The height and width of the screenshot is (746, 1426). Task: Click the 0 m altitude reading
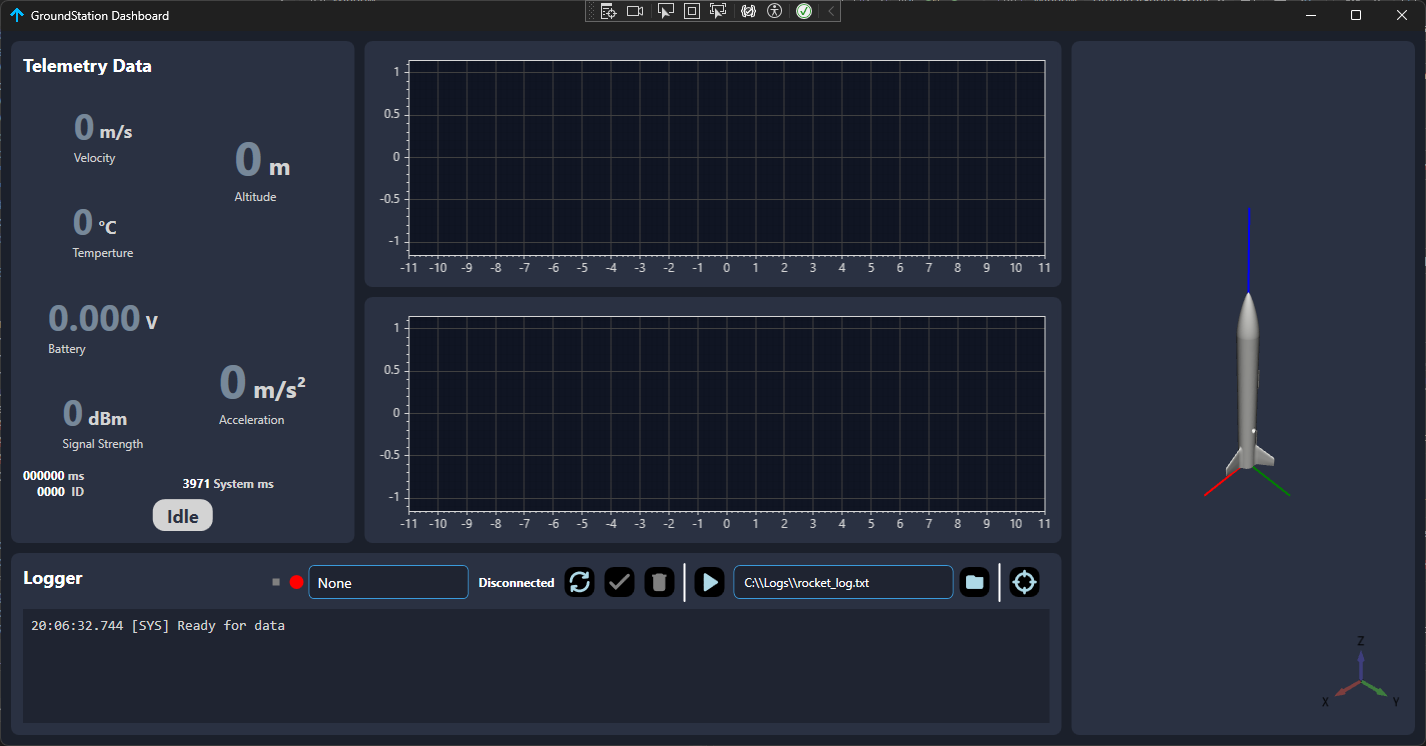point(262,160)
